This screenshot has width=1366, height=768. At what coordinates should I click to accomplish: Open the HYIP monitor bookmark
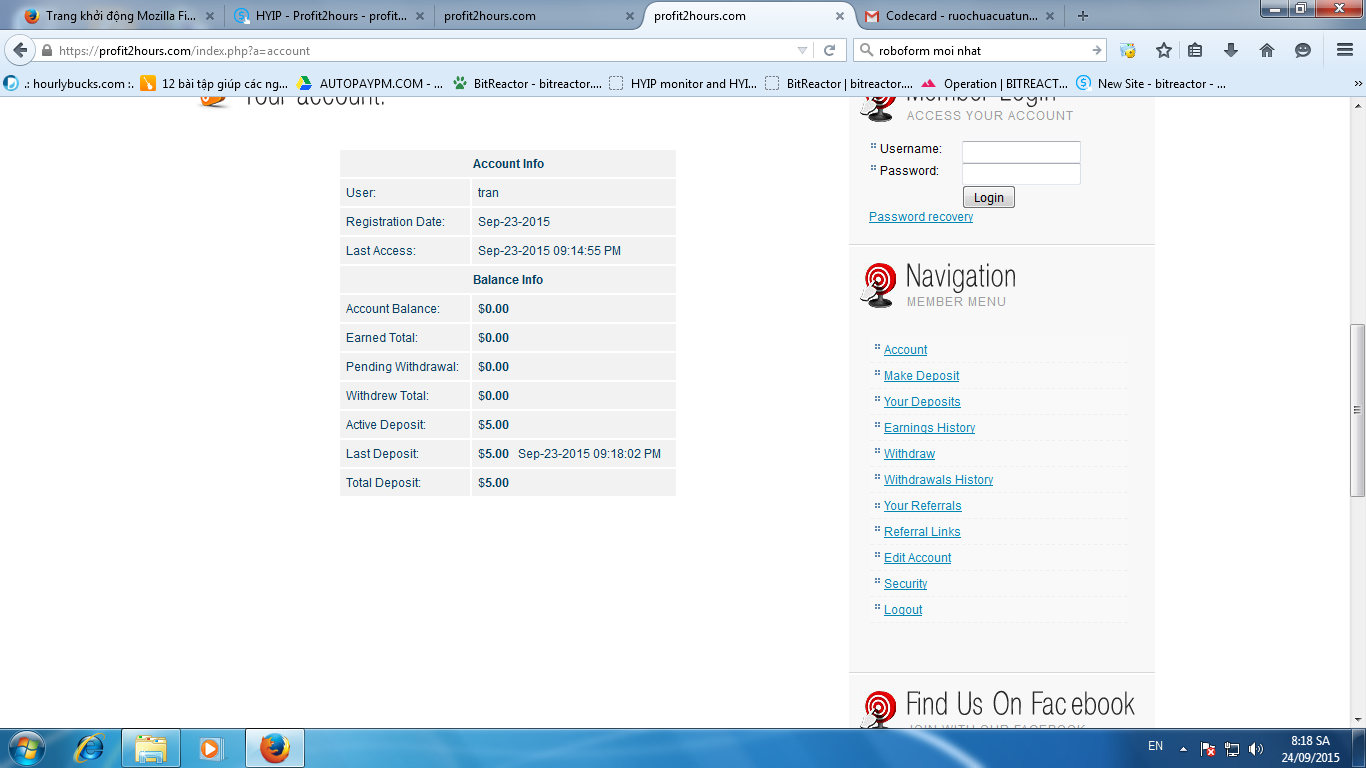pos(683,84)
